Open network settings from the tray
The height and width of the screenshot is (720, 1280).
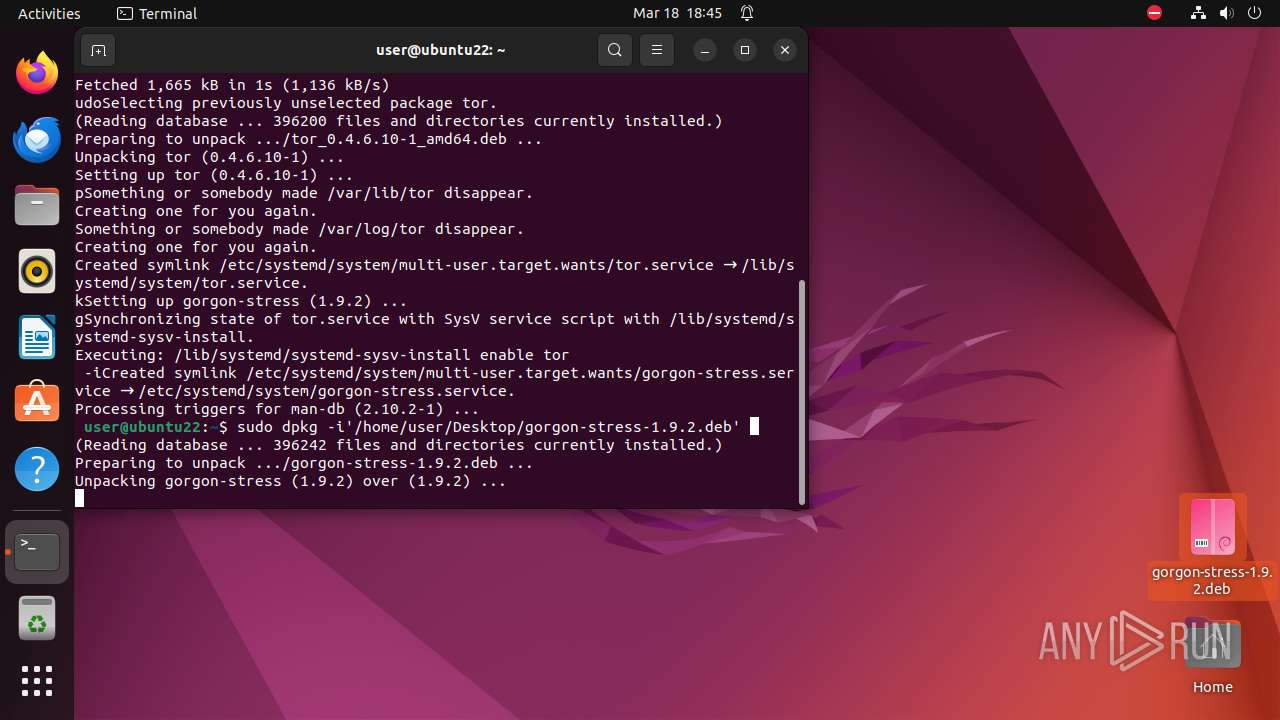pyautogui.click(x=1198, y=13)
